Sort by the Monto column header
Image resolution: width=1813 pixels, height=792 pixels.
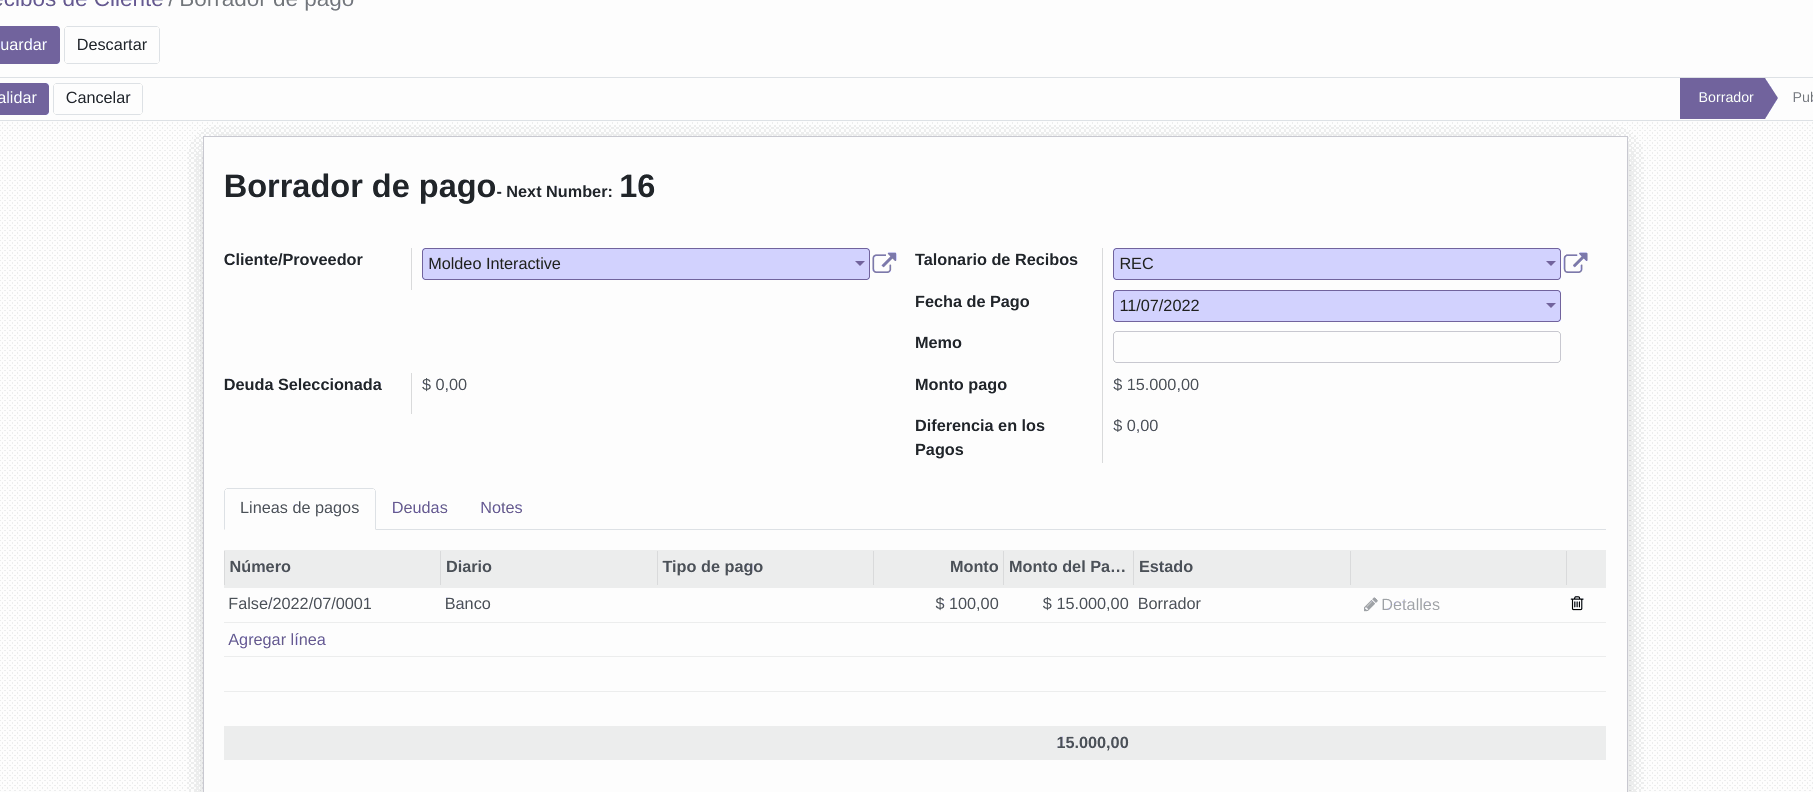click(938, 567)
